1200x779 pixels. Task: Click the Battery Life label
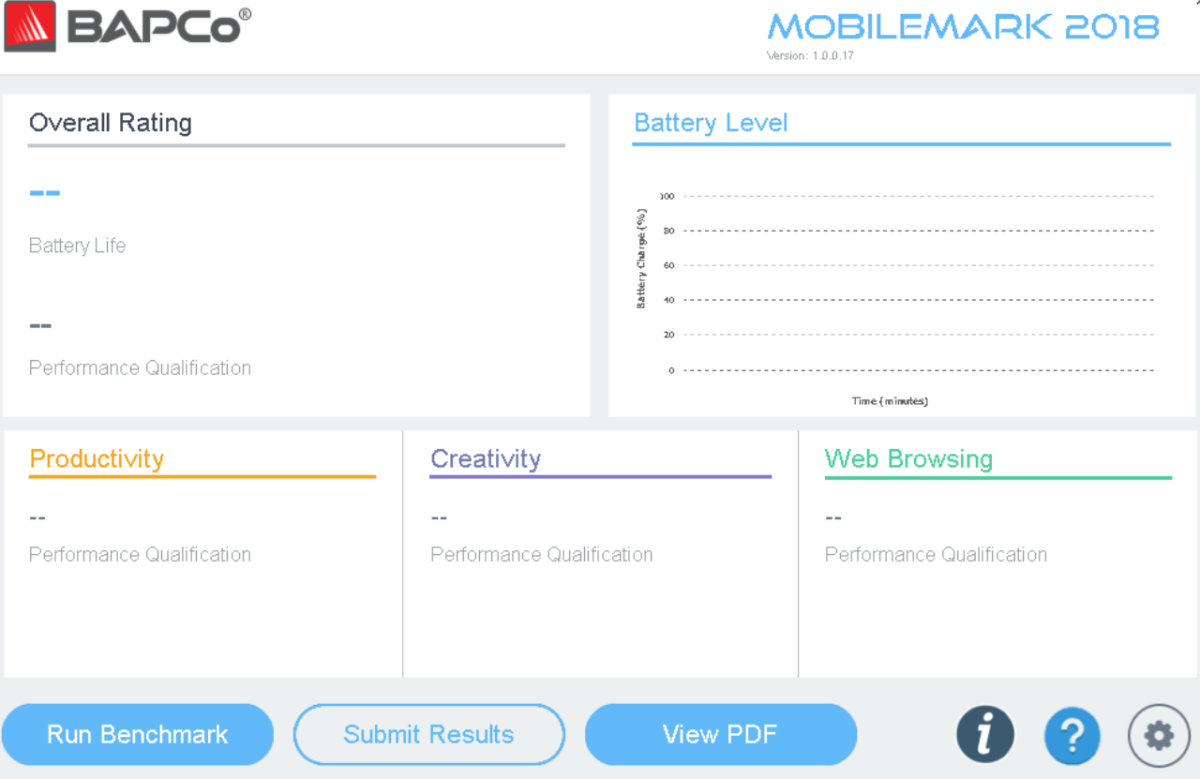coord(77,245)
